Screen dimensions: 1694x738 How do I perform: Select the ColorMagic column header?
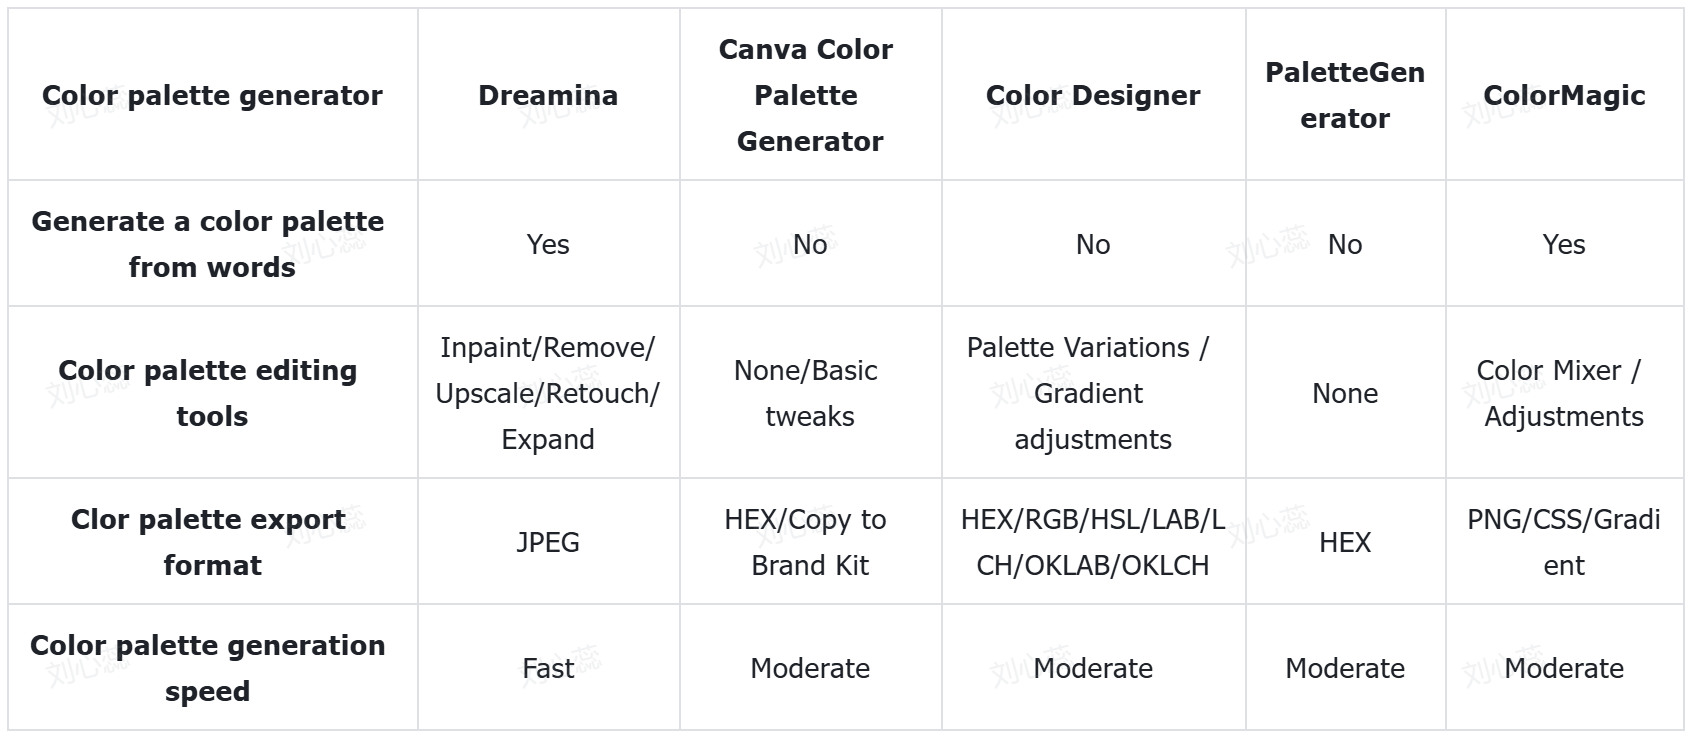coord(1564,95)
